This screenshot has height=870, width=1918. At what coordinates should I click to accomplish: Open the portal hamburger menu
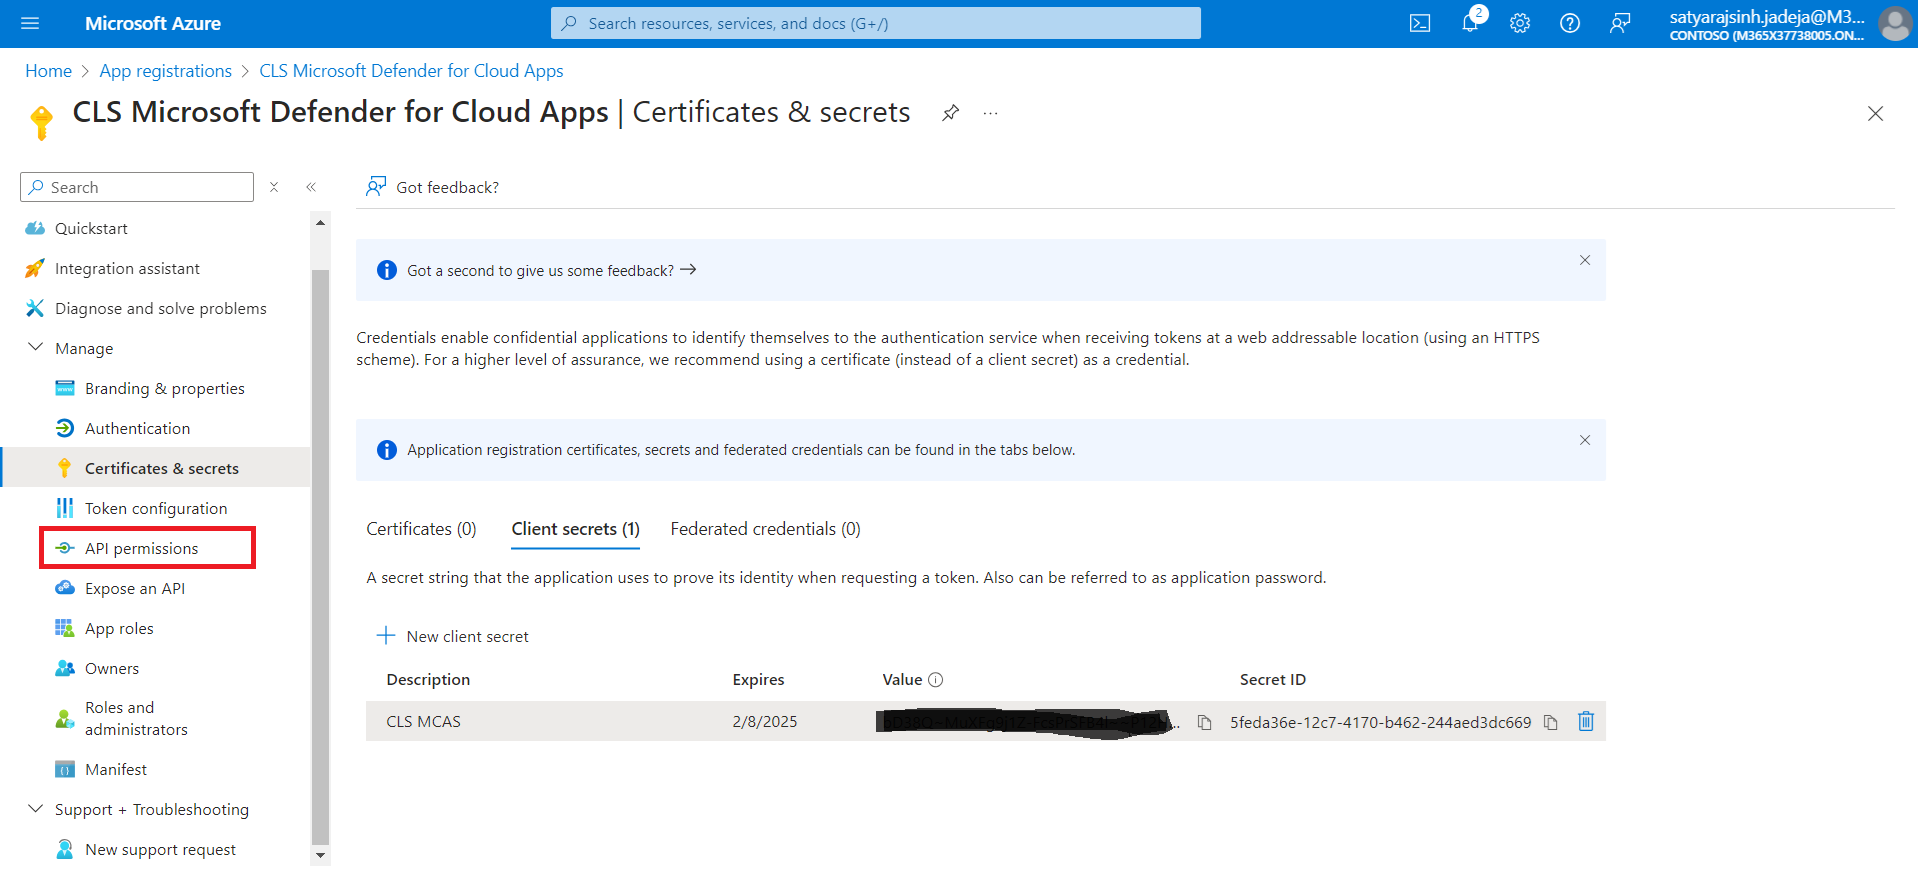point(30,23)
